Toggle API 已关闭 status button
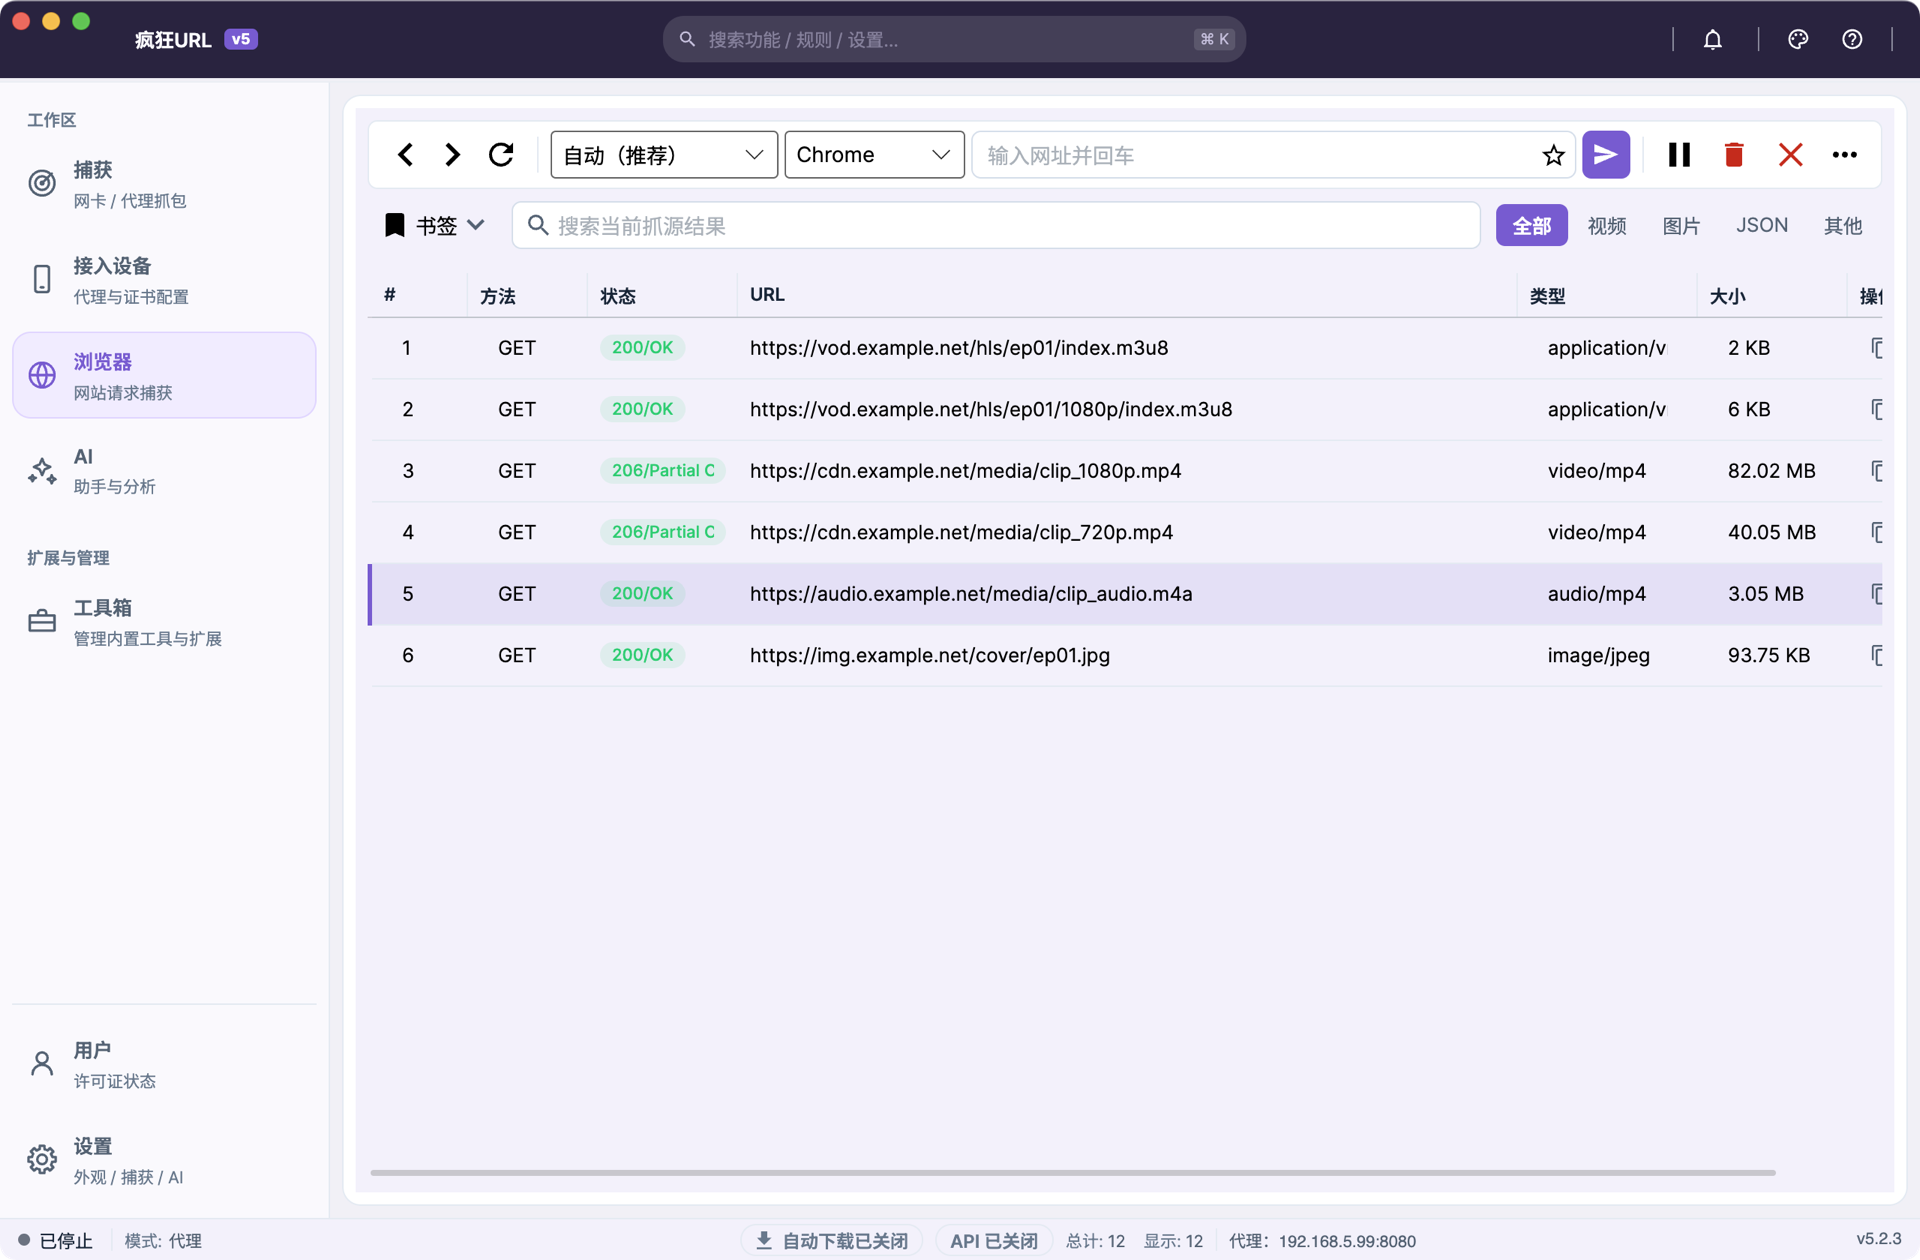The image size is (1920, 1260). click(x=993, y=1241)
